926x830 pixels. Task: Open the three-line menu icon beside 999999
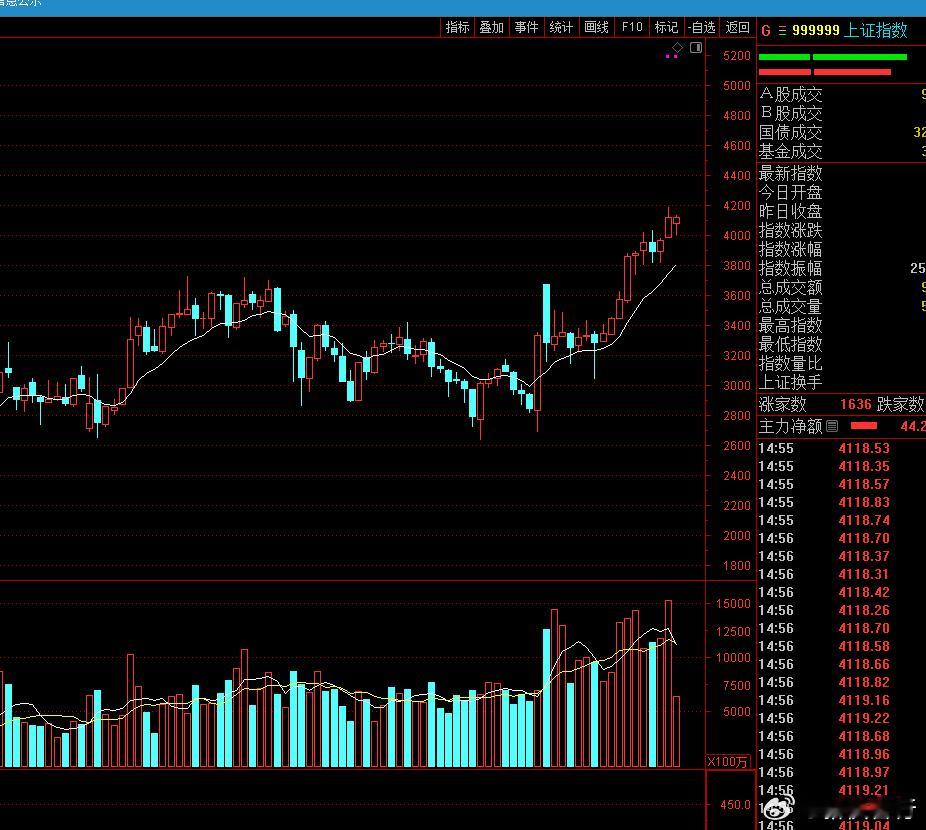(x=782, y=31)
